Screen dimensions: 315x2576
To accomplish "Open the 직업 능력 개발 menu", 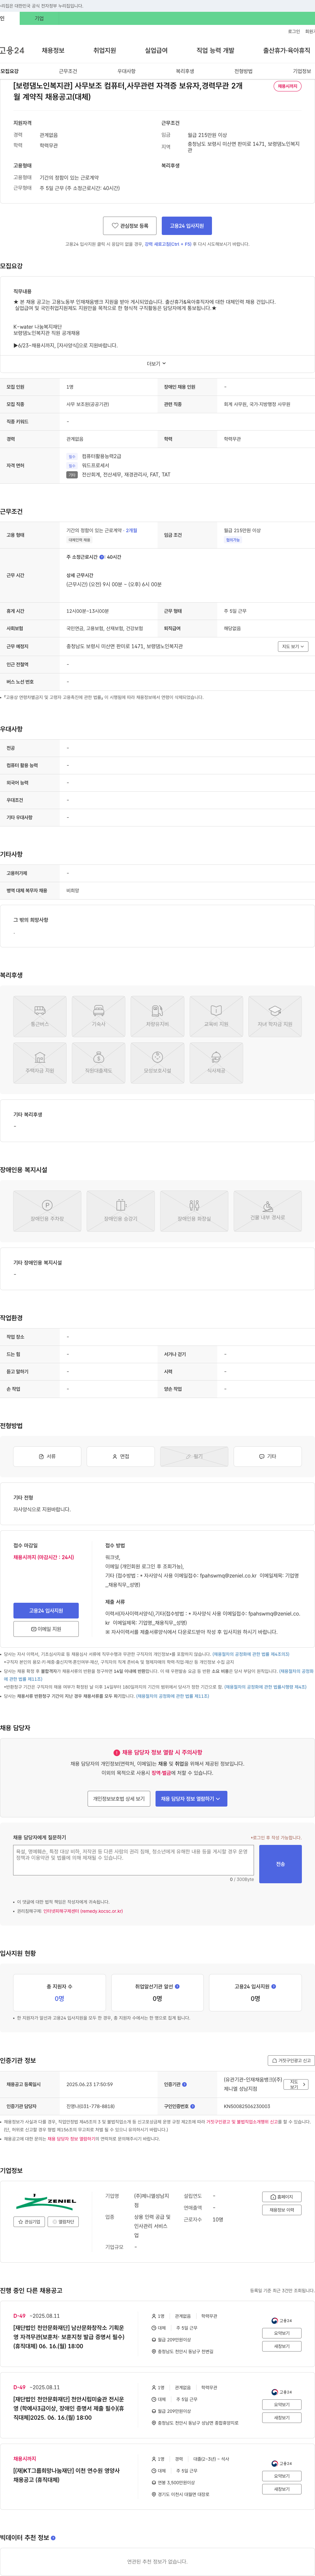I will [x=215, y=50].
